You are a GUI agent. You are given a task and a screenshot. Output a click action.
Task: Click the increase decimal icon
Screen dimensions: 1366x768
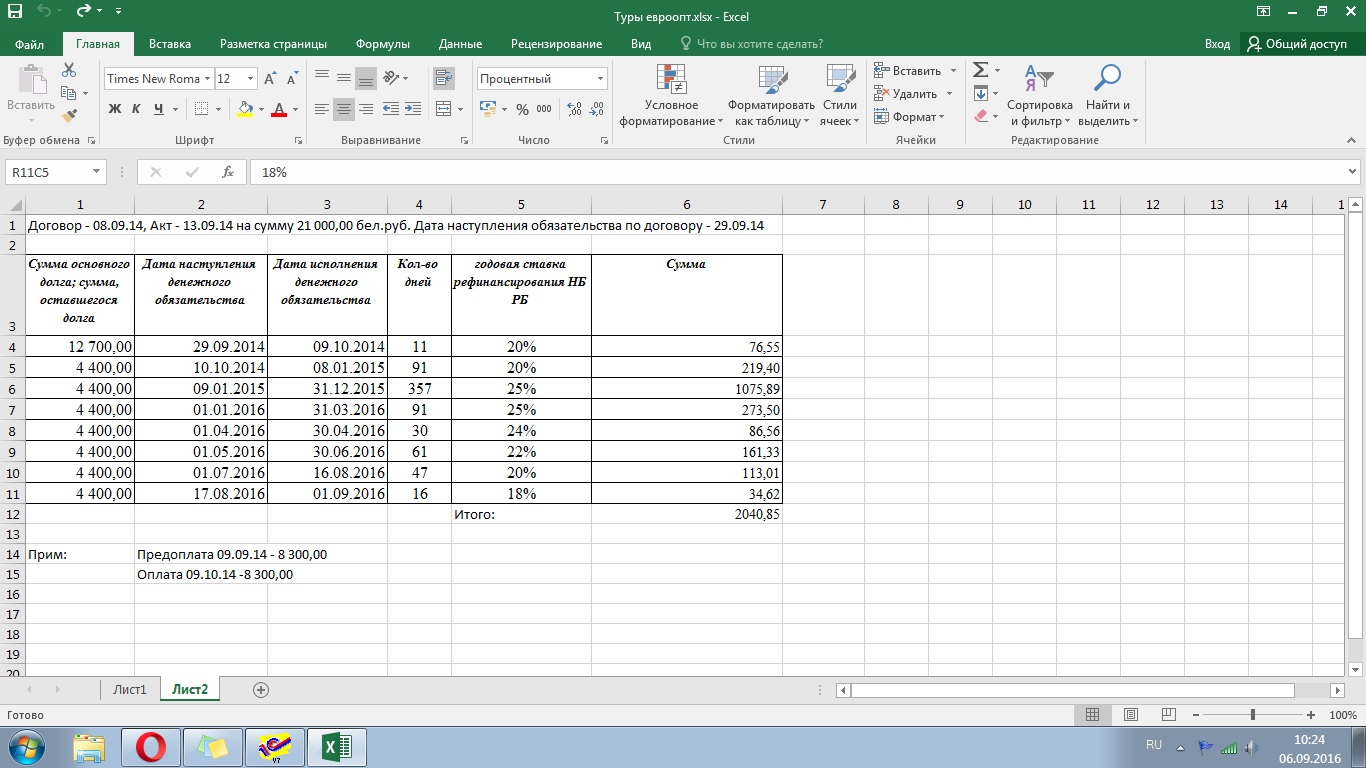574,109
